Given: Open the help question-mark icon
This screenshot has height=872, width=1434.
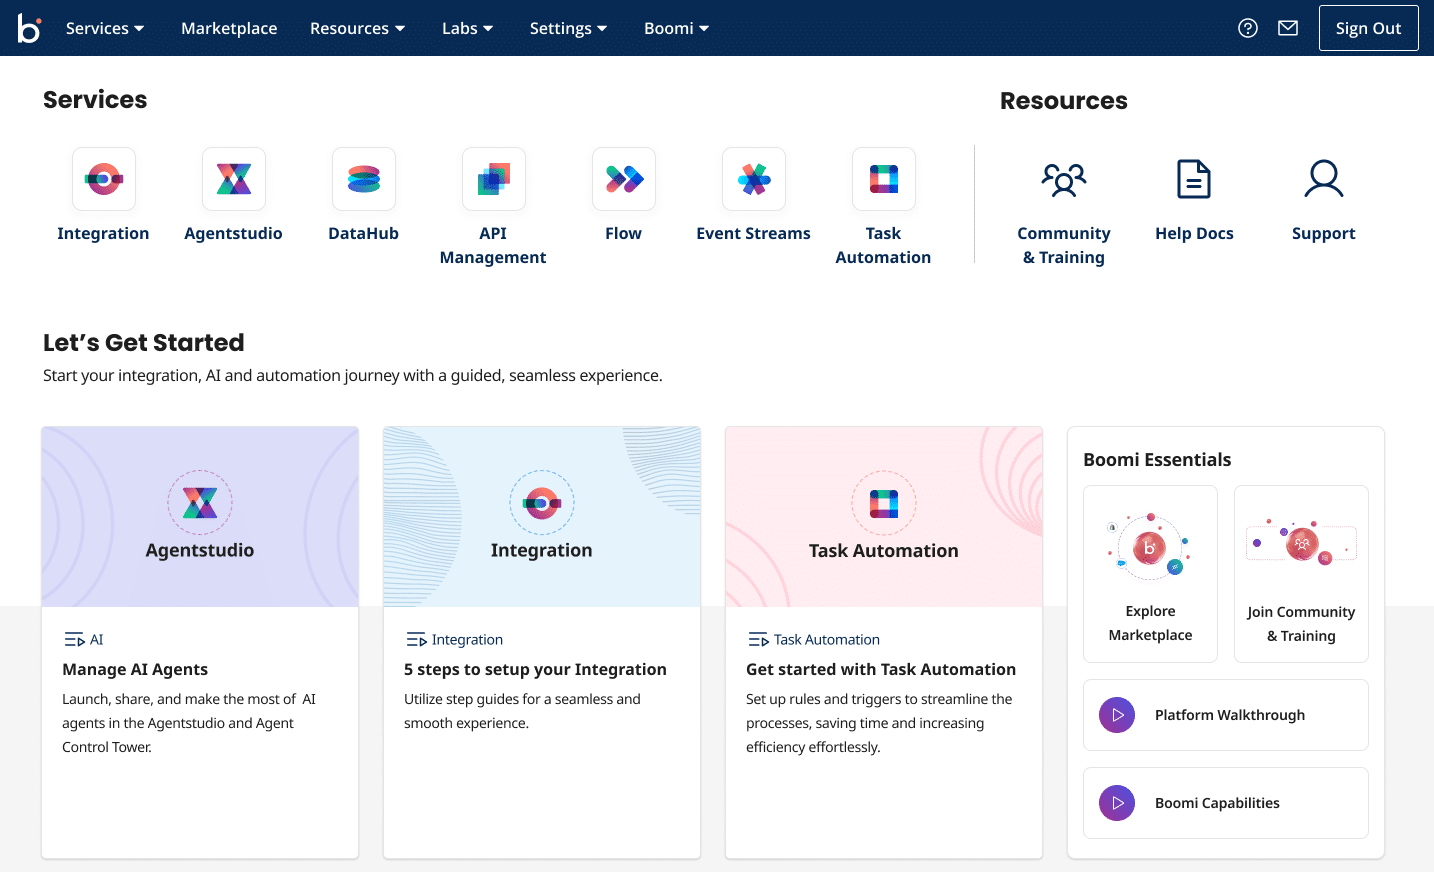Looking at the screenshot, I should tap(1248, 28).
